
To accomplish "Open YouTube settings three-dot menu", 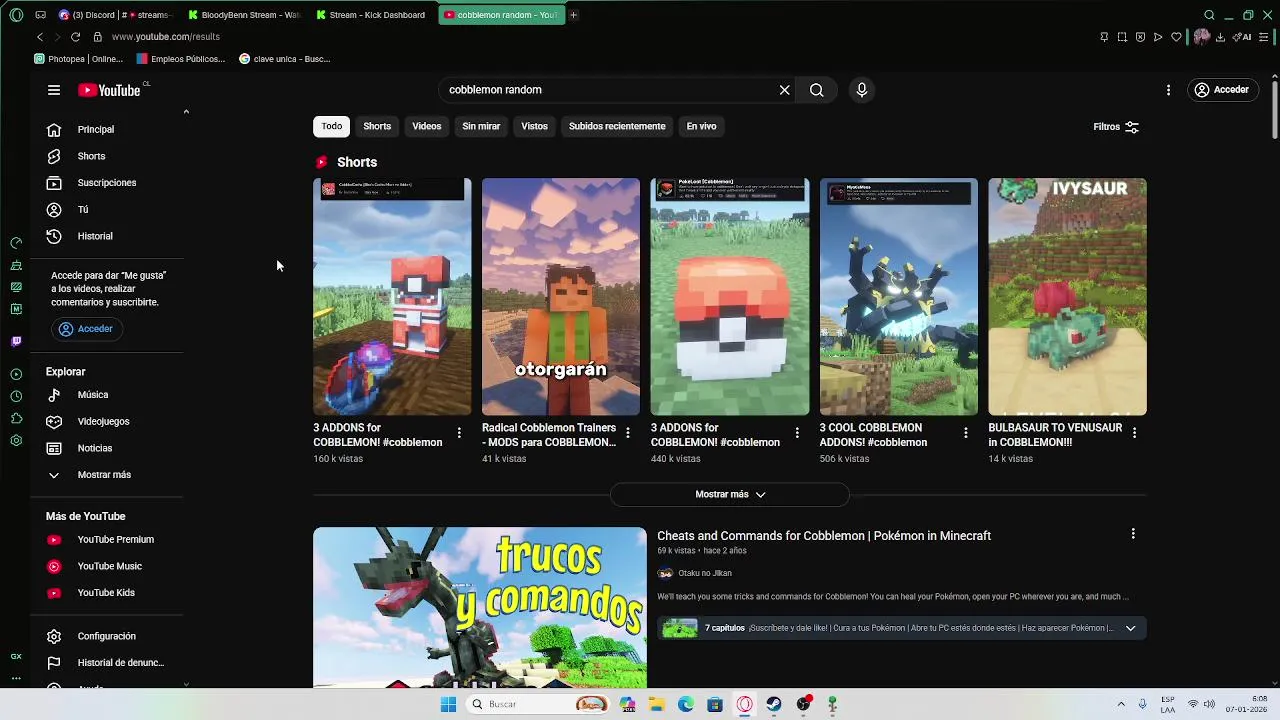I will pos(1168,90).
